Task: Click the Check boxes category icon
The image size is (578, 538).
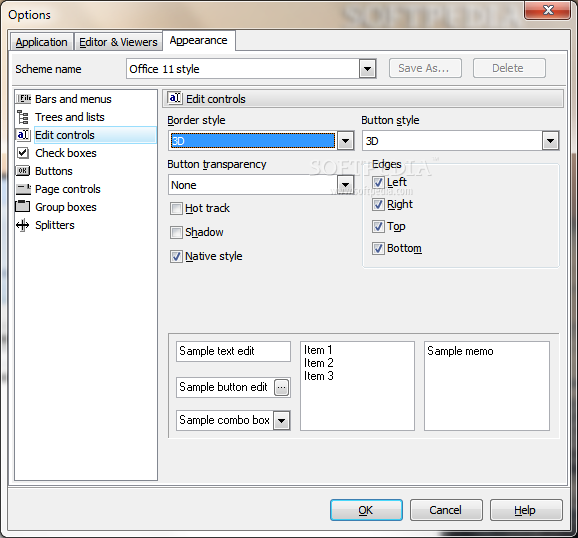Action: tap(23, 153)
